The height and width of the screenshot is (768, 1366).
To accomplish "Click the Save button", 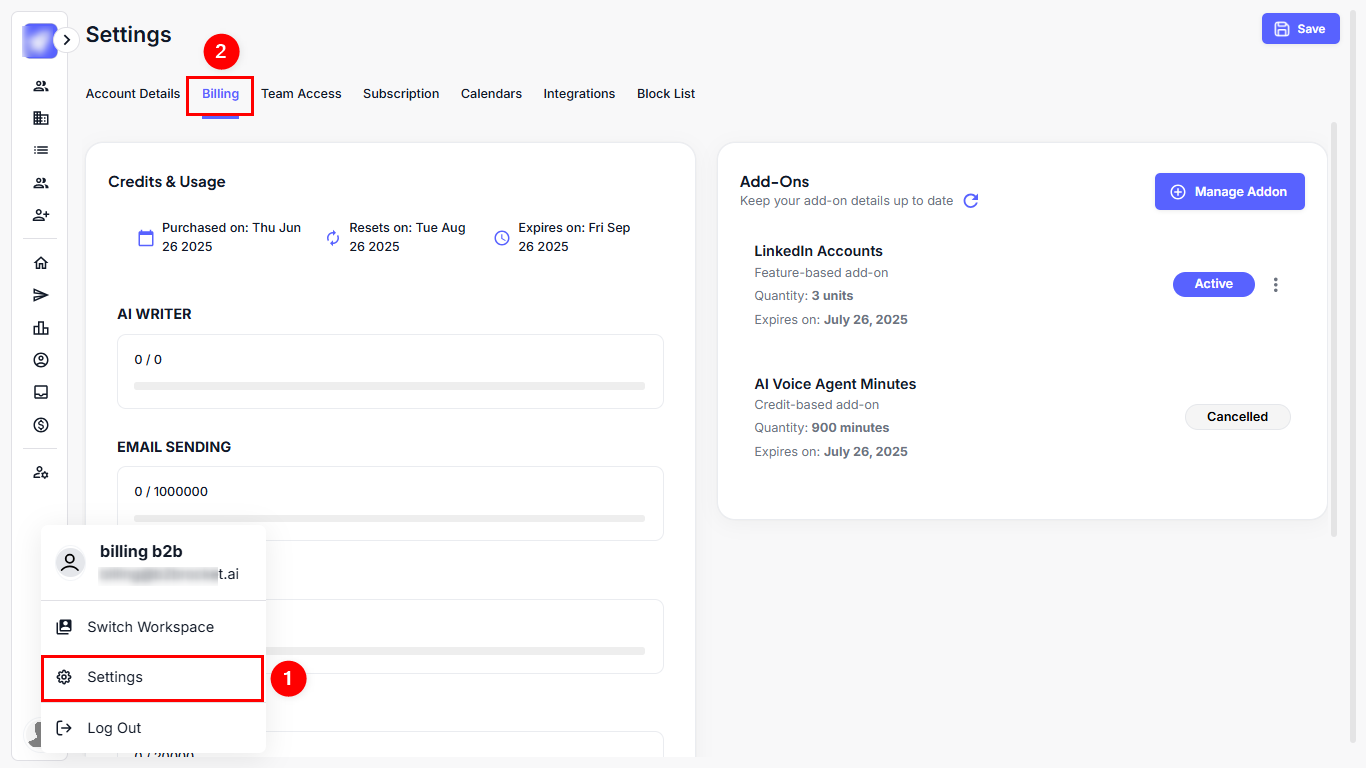I will (1300, 29).
